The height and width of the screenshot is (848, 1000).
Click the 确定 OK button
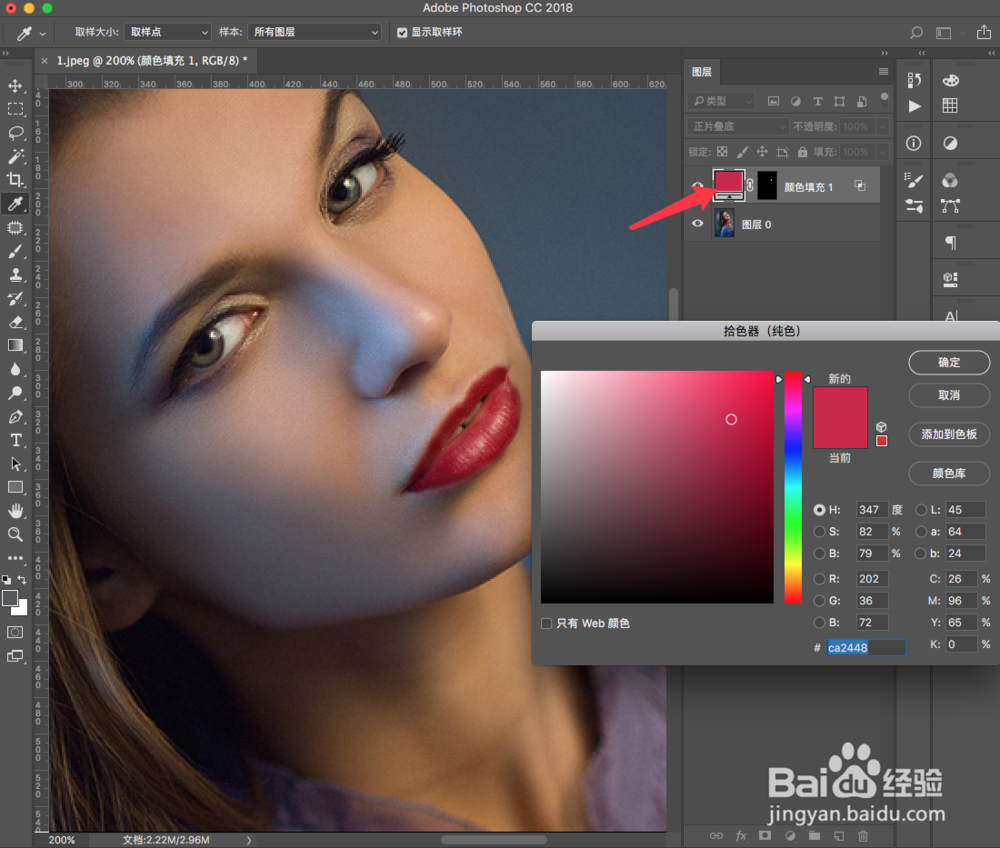pyautogui.click(x=949, y=362)
